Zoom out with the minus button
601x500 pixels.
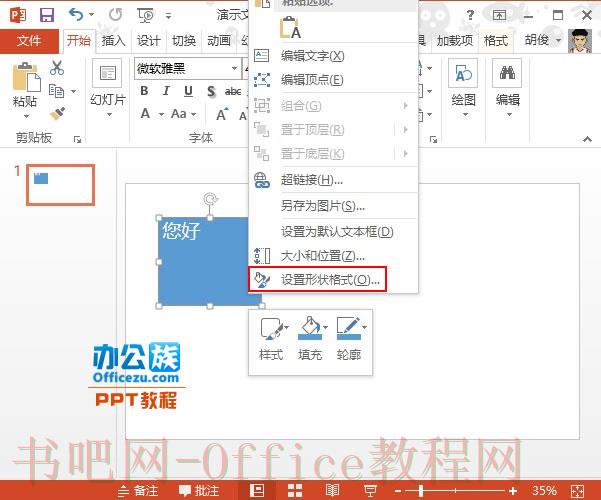coord(397,490)
